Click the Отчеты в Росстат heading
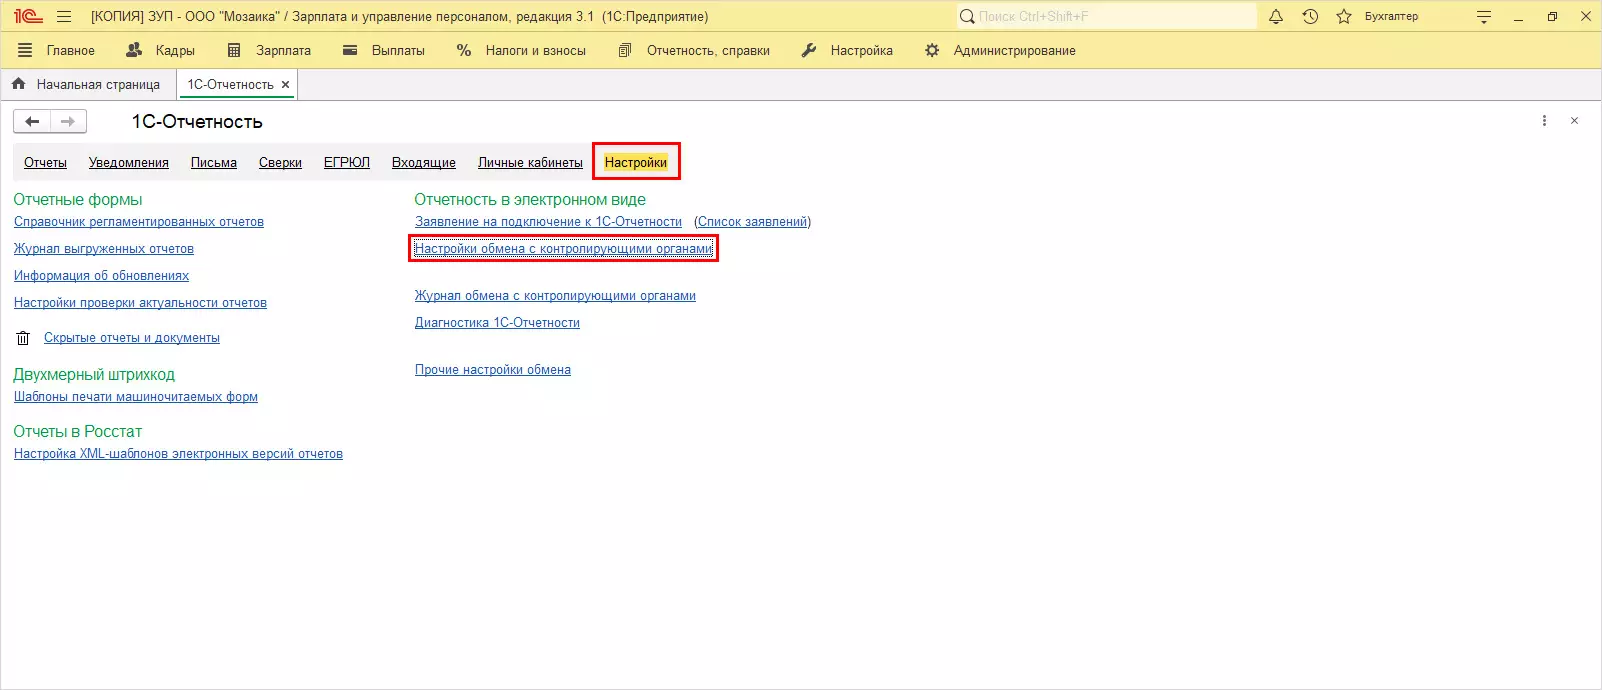Viewport: 1602px width, 690px height. click(x=78, y=431)
